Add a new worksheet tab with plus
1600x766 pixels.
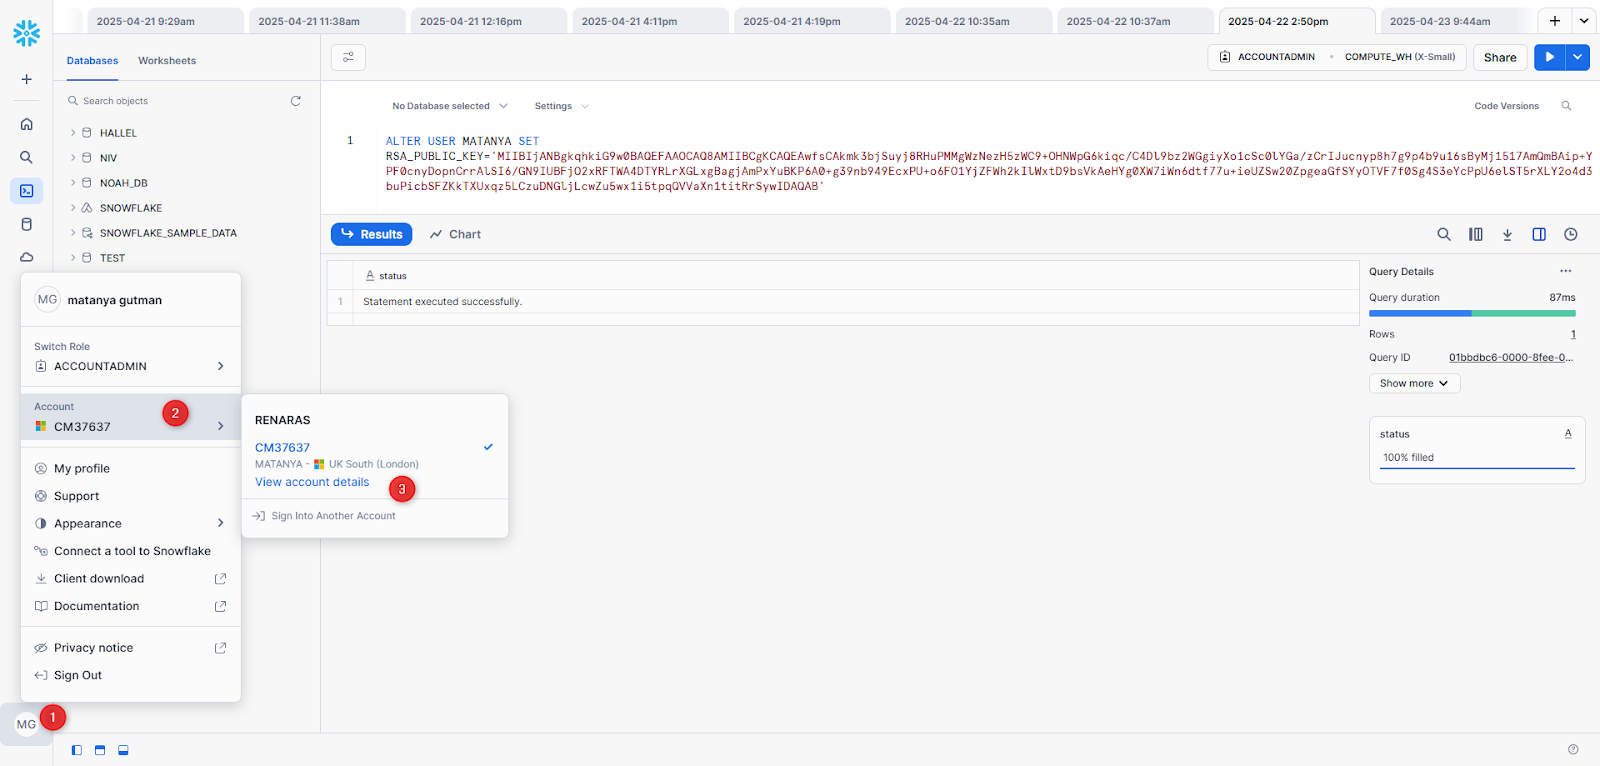click(1555, 21)
